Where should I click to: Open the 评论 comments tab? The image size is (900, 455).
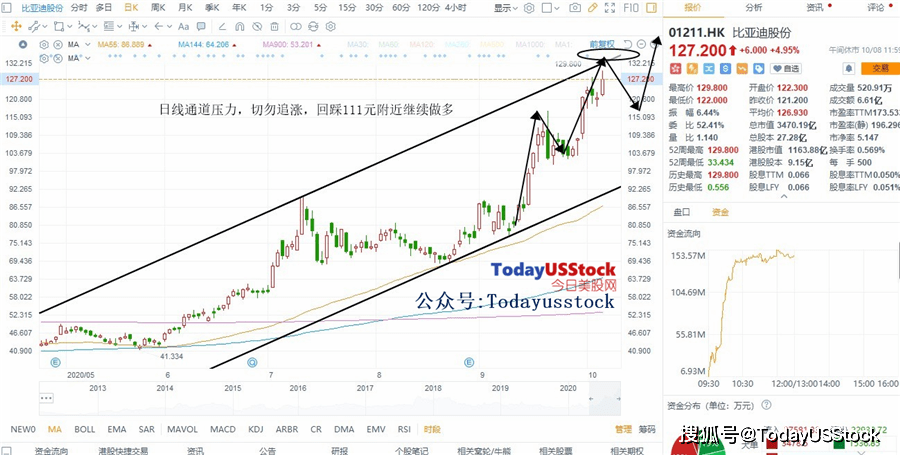(x=876, y=7)
